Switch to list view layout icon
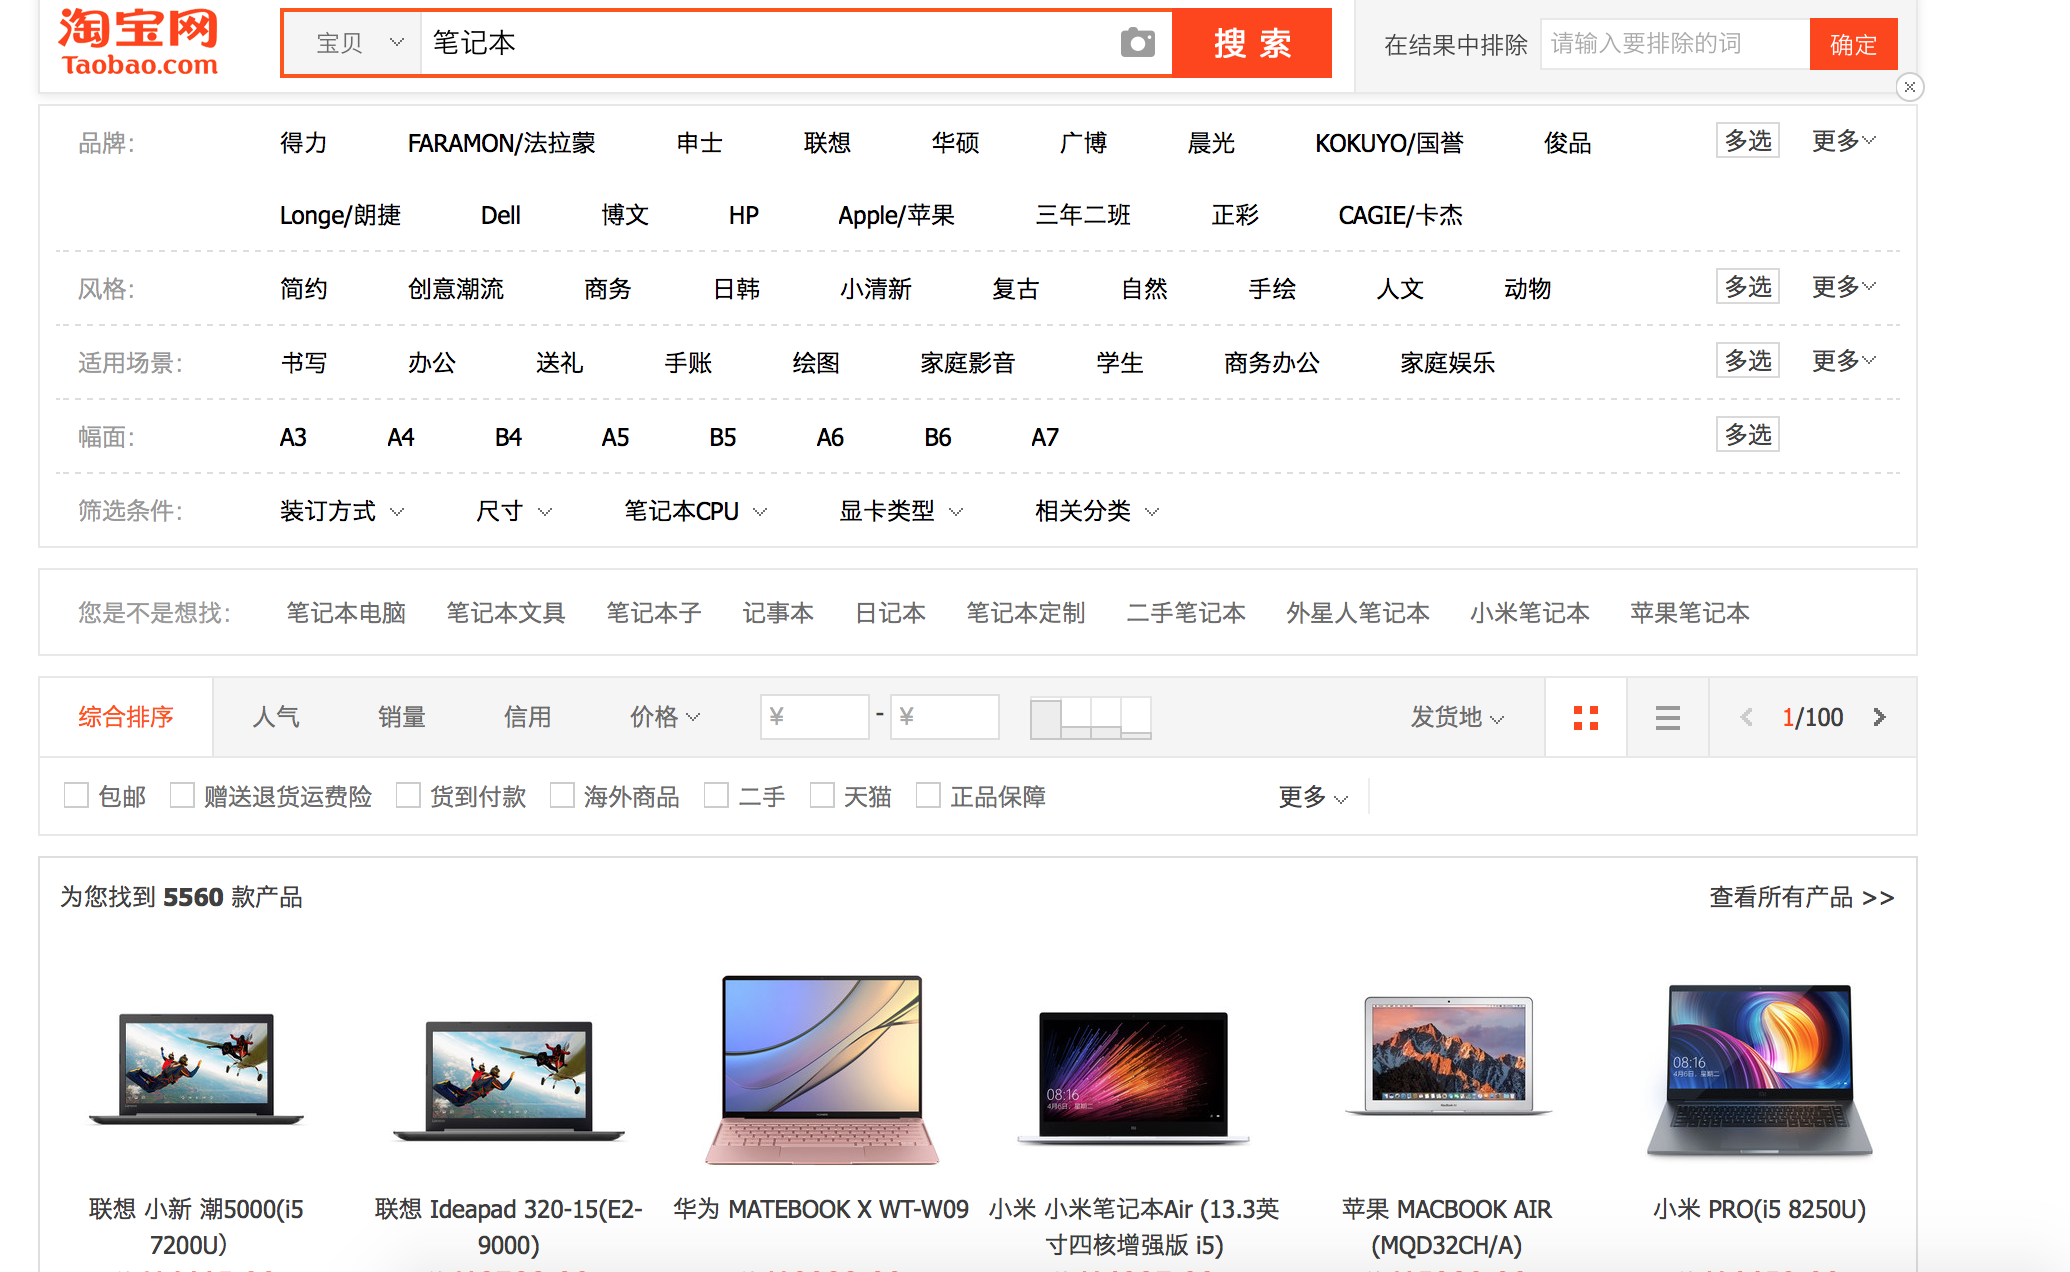Viewport: 2070px width, 1272px height. (x=1667, y=718)
